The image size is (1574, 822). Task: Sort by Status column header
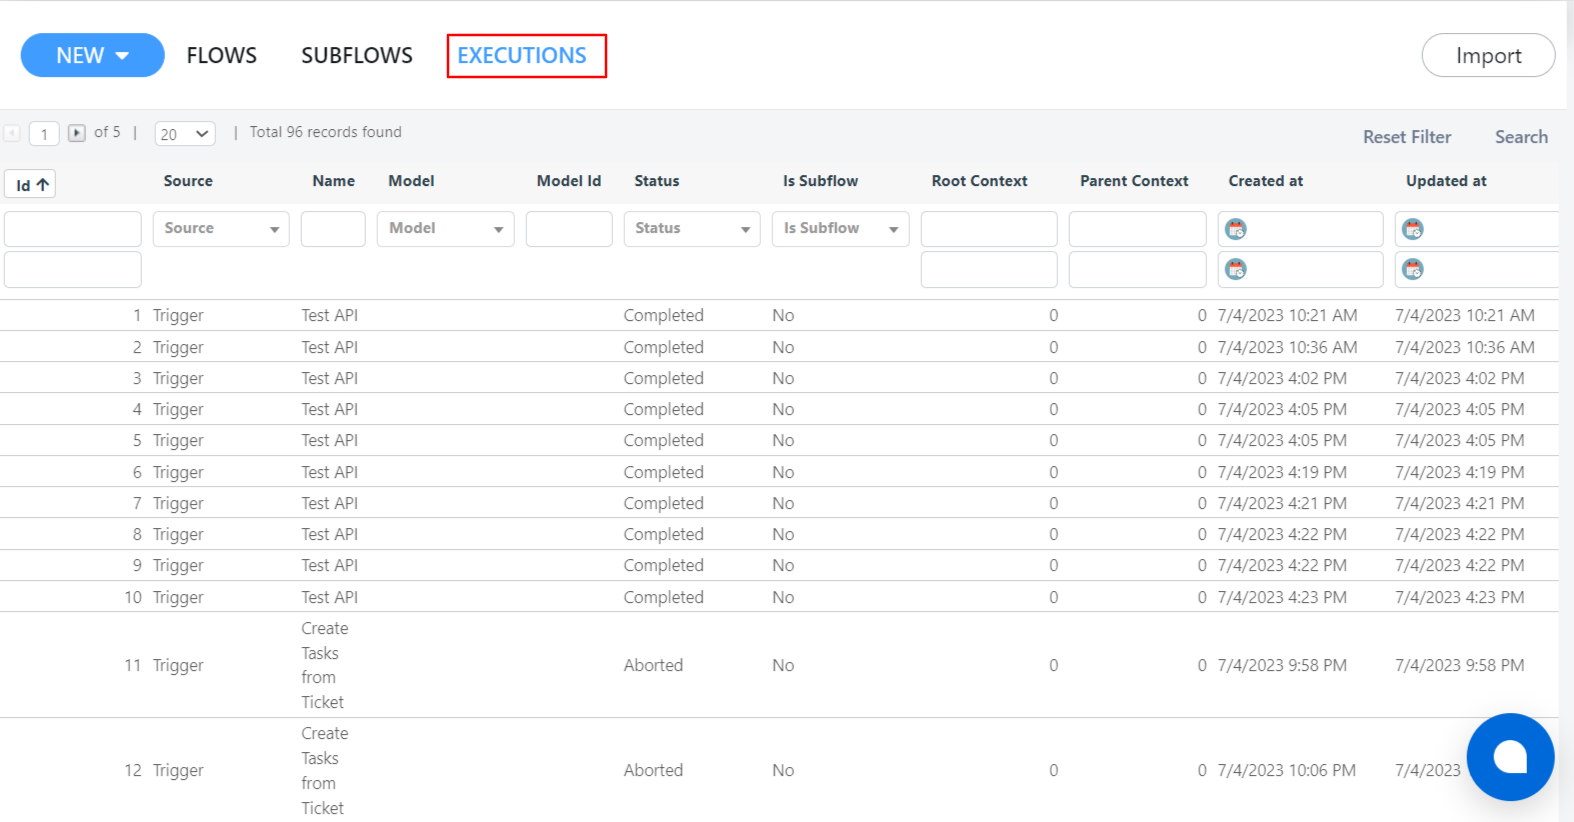[x=657, y=181]
